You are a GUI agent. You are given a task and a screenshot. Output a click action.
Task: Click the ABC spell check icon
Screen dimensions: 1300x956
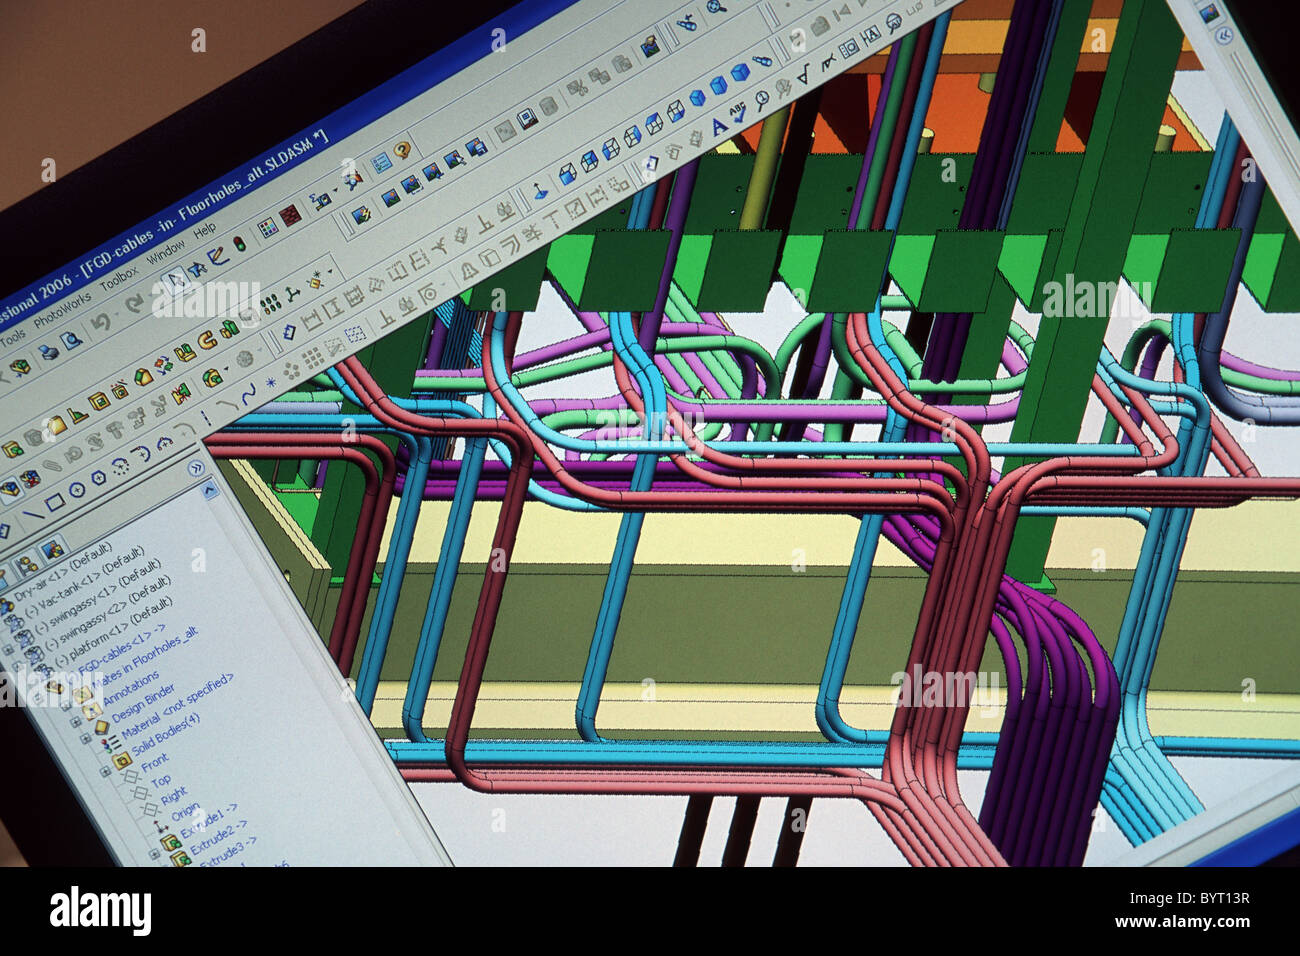tap(739, 114)
